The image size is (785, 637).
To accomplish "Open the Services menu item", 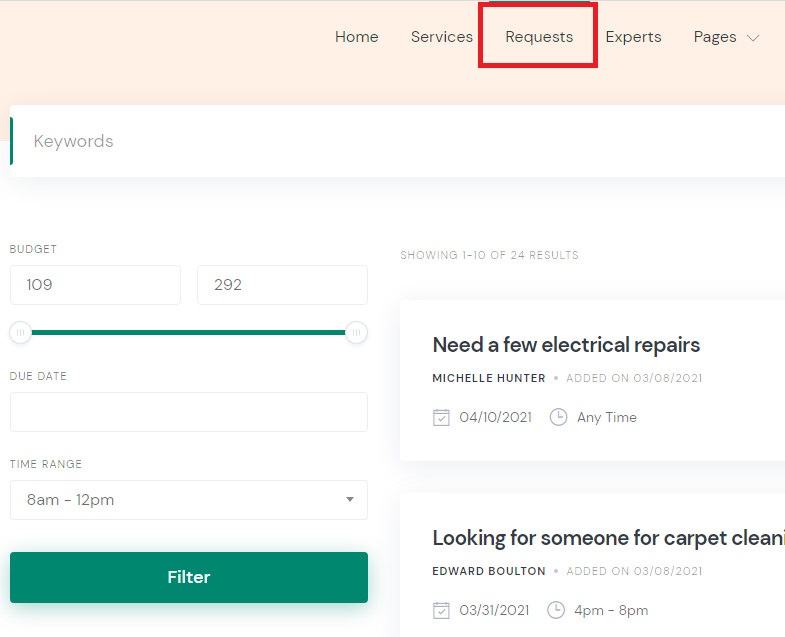I will pyautogui.click(x=441, y=37).
